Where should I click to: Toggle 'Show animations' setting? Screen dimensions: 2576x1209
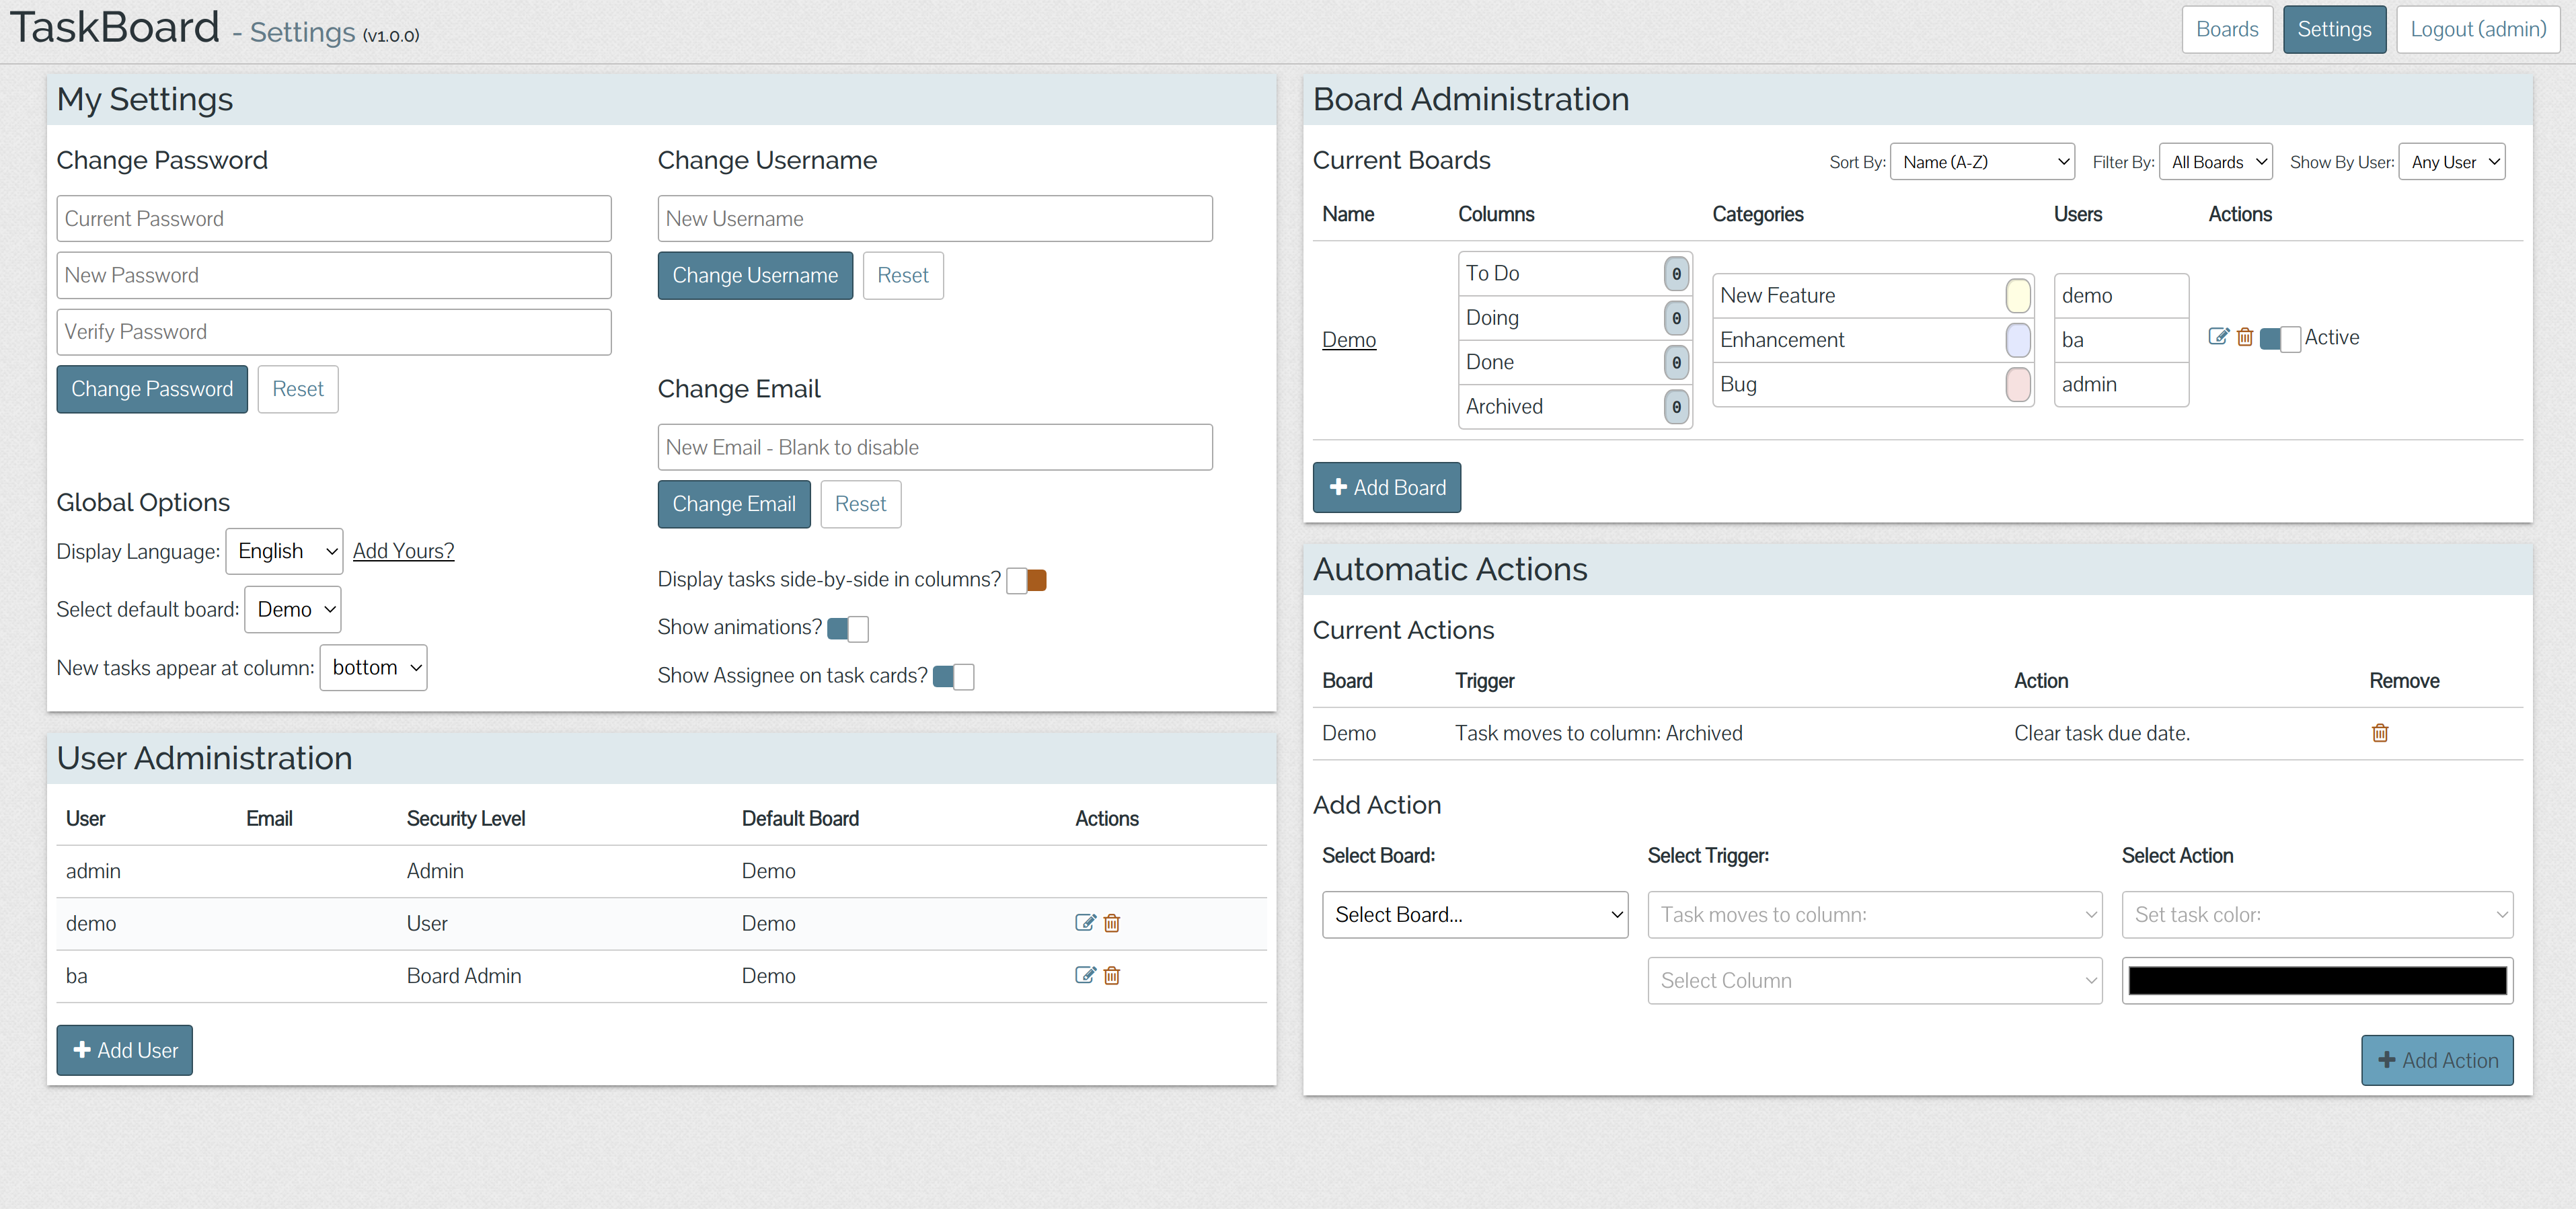click(847, 627)
